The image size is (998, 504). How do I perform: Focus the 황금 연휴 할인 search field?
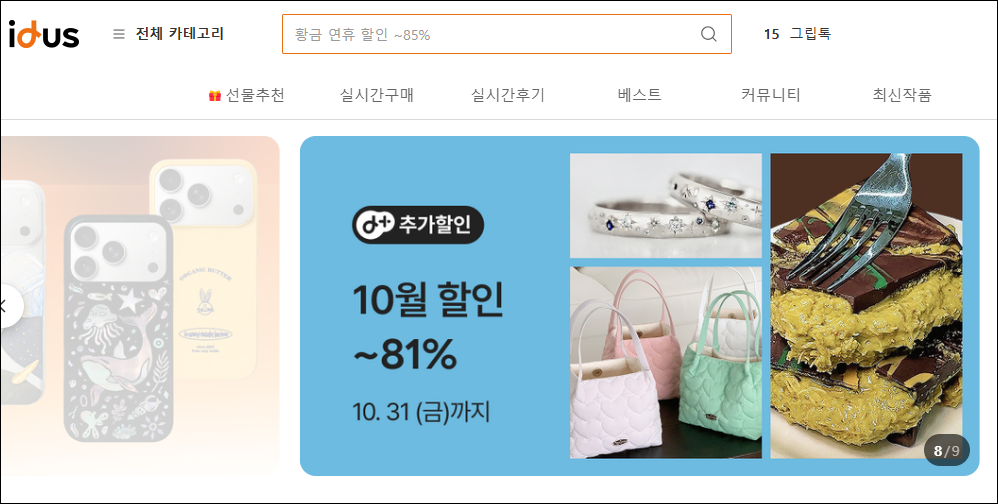[490, 34]
